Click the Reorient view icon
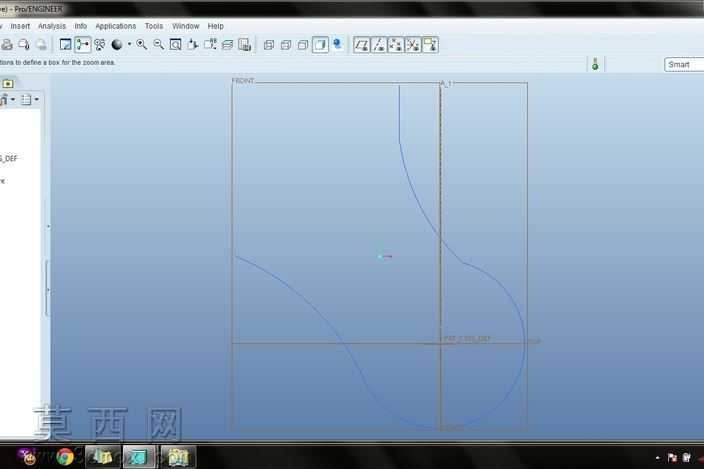Image resolution: width=704 pixels, height=469 pixels. point(193,44)
